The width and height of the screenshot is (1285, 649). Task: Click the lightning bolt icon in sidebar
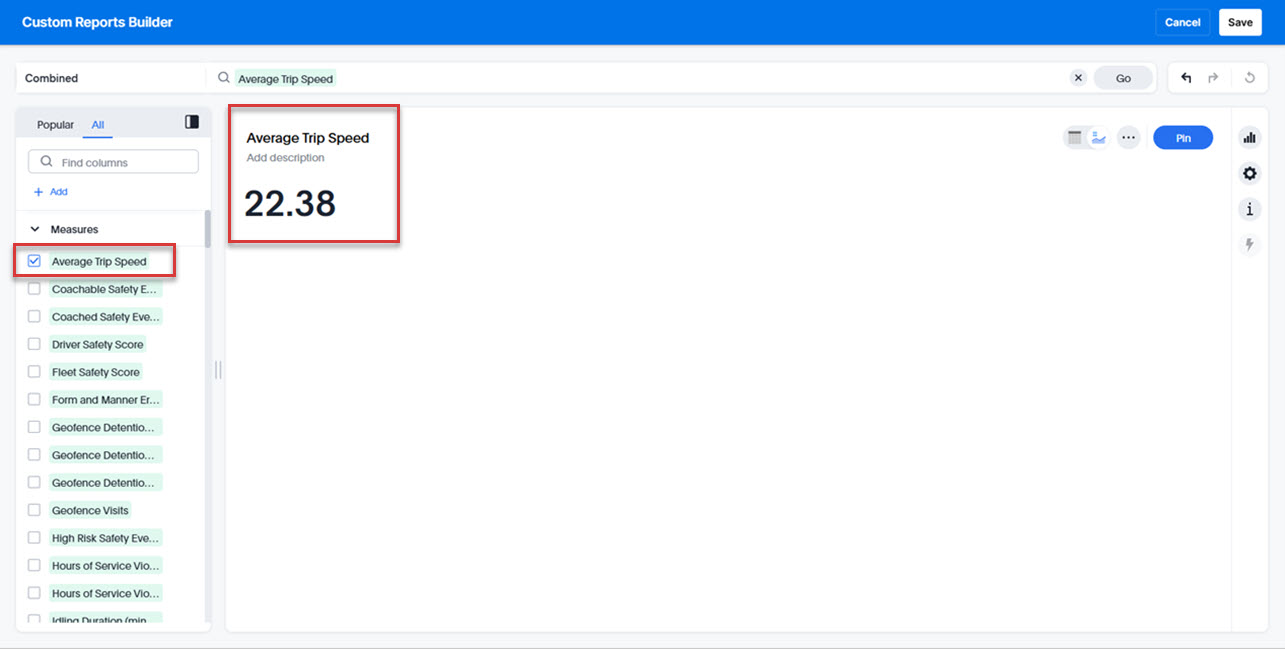coord(1249,245)
